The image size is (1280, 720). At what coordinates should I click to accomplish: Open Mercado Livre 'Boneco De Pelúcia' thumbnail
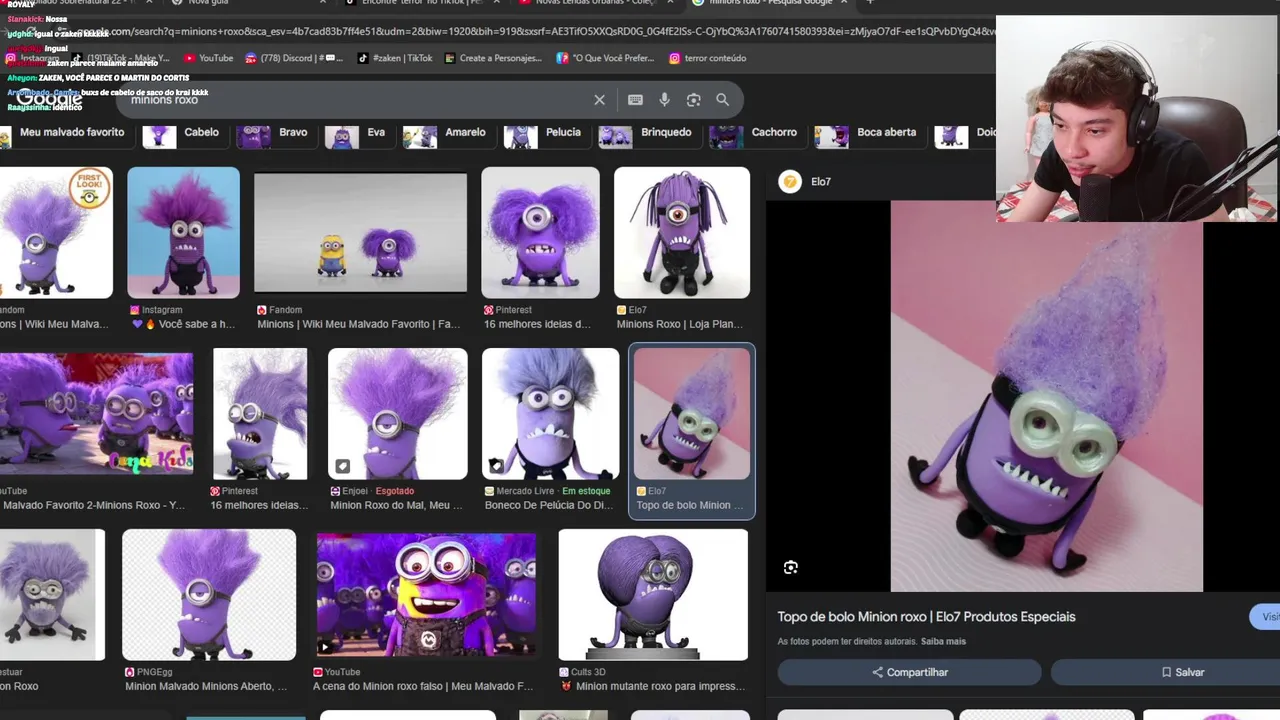click(x=550, y=414)
